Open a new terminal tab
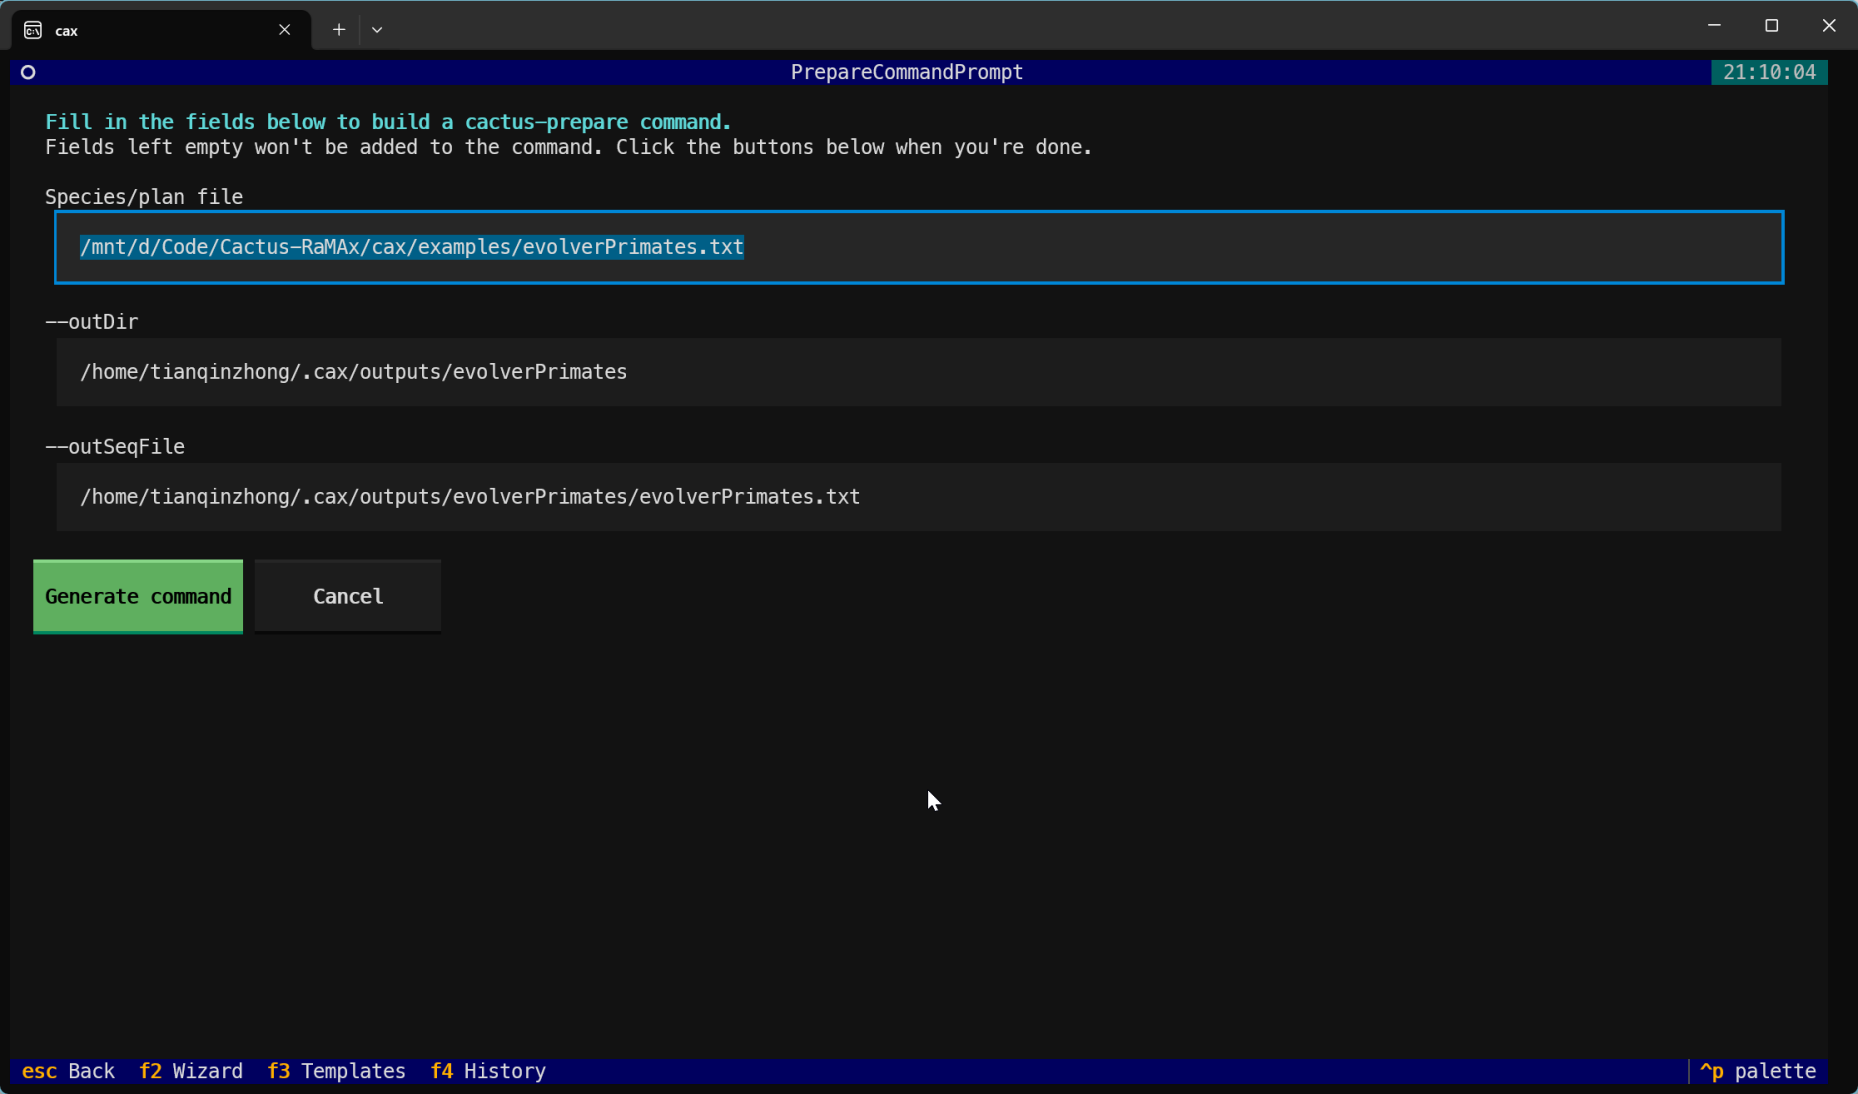This screenshot has width=1858, height=1094. [339, 30]
